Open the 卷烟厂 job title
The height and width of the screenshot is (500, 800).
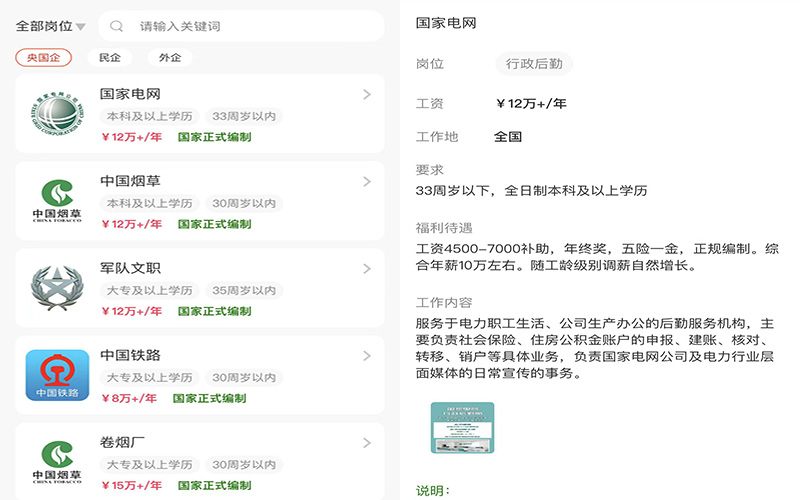click(122, 442)
